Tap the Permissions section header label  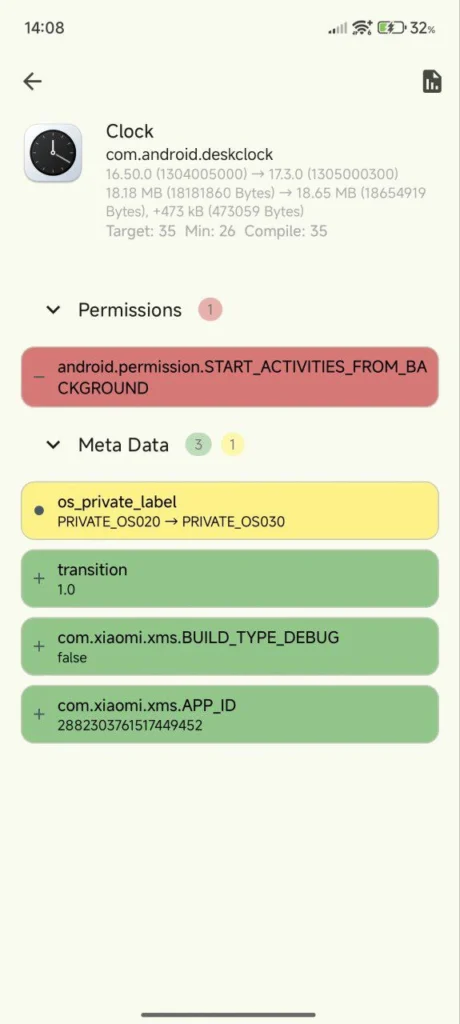click(x=130, y=310)
